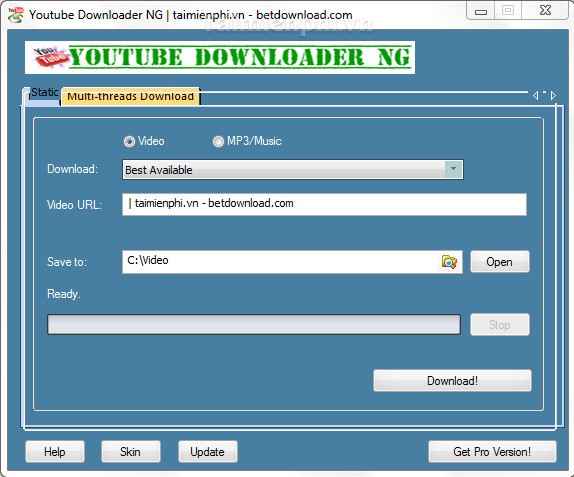Click the download progress bar

pyautogui.click(x=254, y=324)
